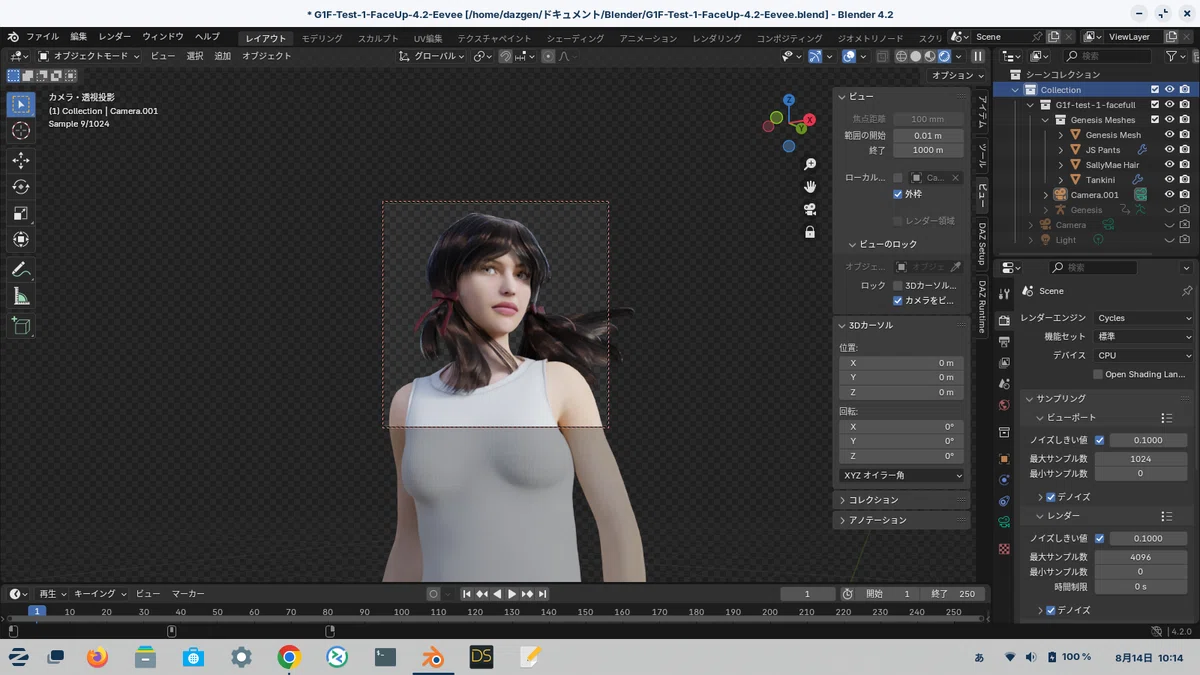Choose the Move tool in toolbar

(x=21, y=160)
